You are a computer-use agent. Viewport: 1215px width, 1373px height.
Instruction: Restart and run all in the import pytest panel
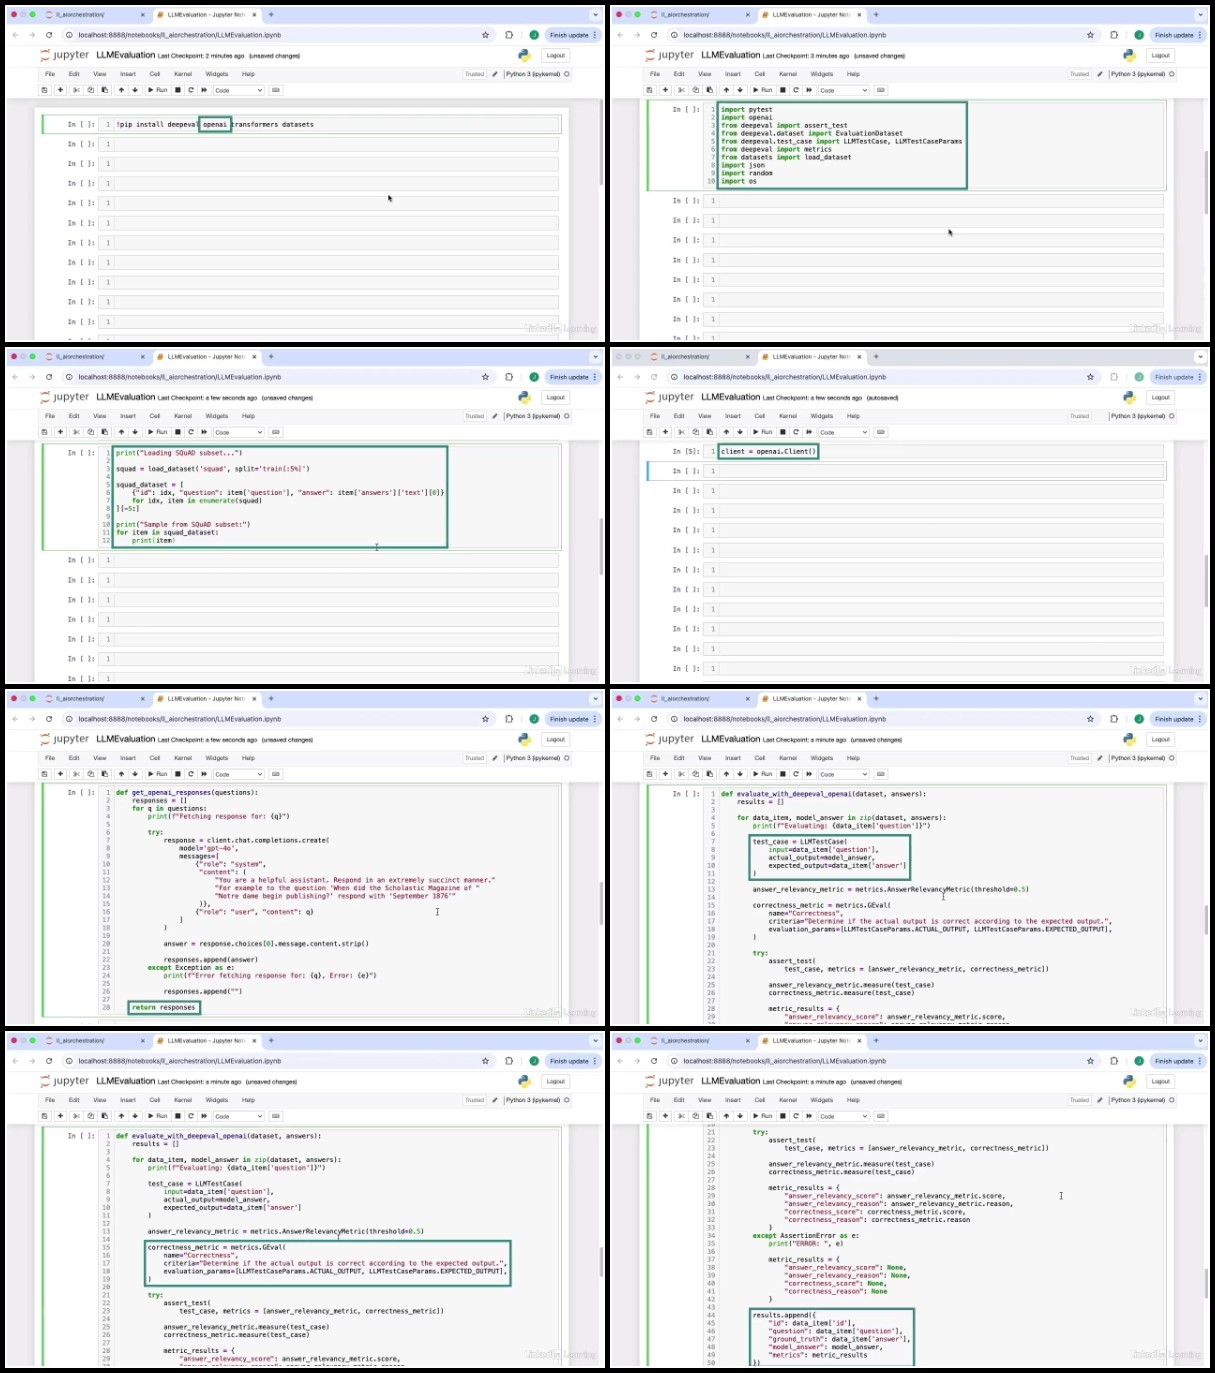(809, 90)
